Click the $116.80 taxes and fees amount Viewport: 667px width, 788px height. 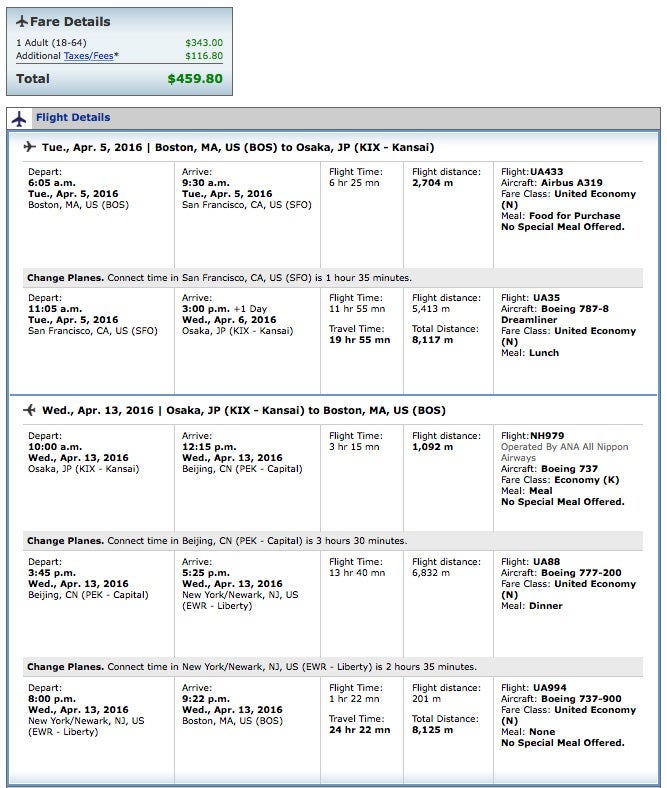pyautogui.click(x=204, y=56)
